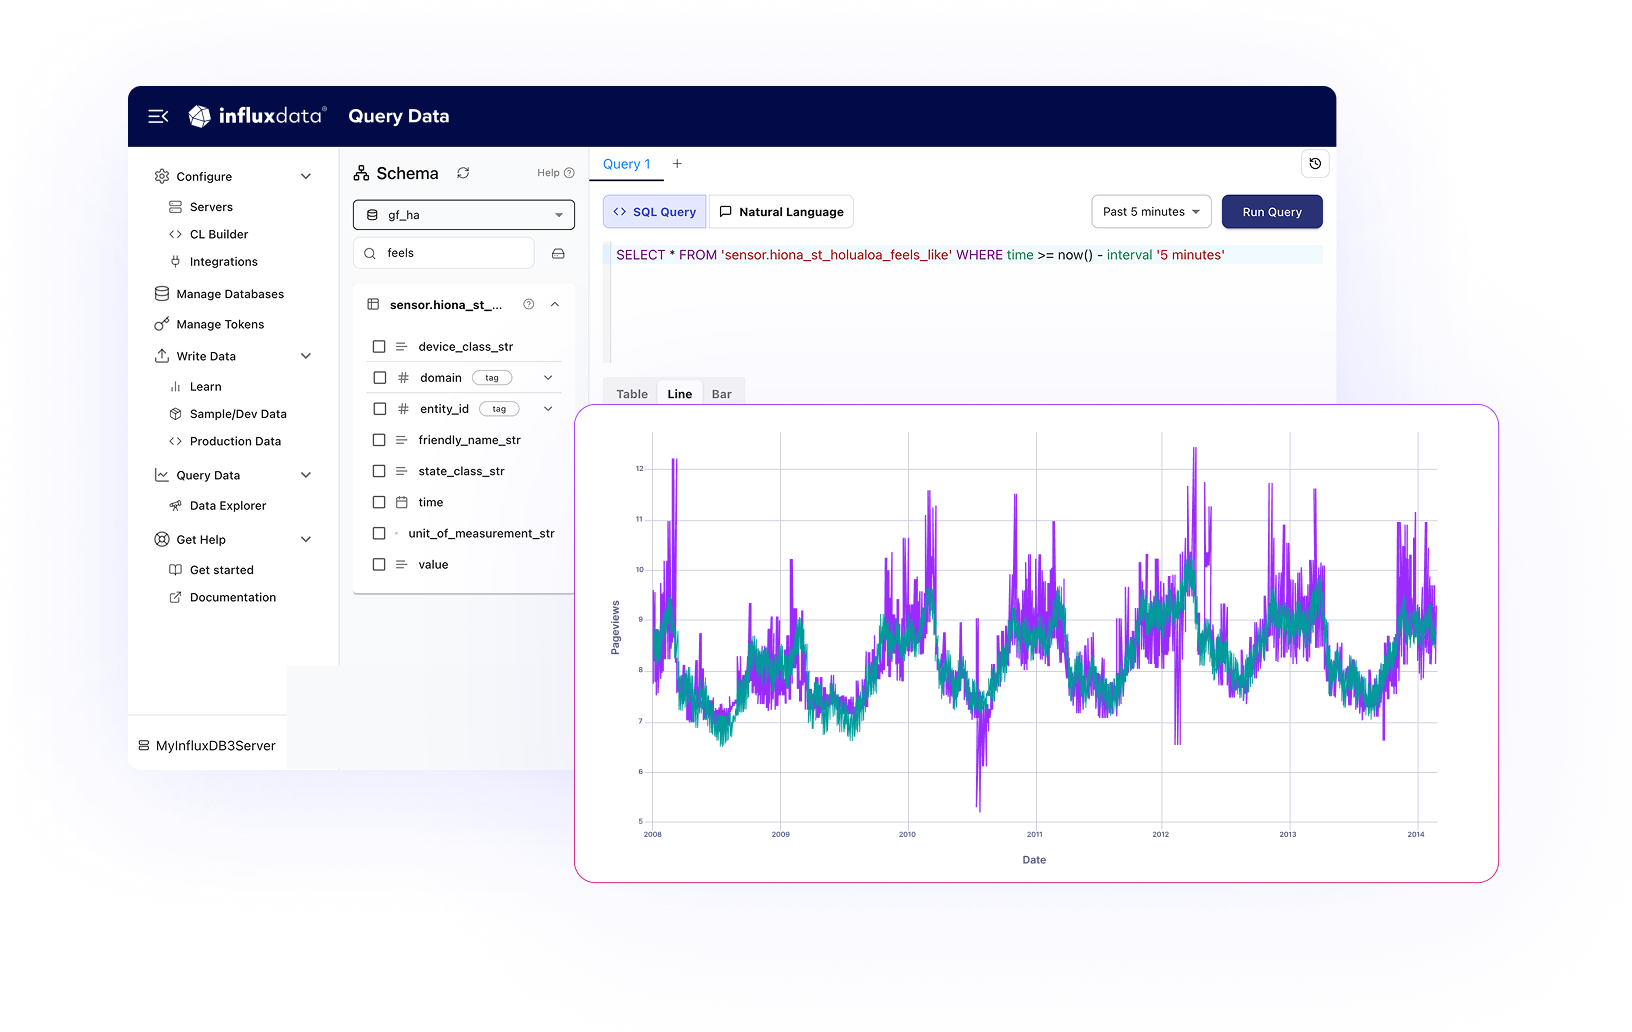Click the info icon beside sensor.hiona_st table
The height and width of the screenshot is (1032, 1632).
529,304
